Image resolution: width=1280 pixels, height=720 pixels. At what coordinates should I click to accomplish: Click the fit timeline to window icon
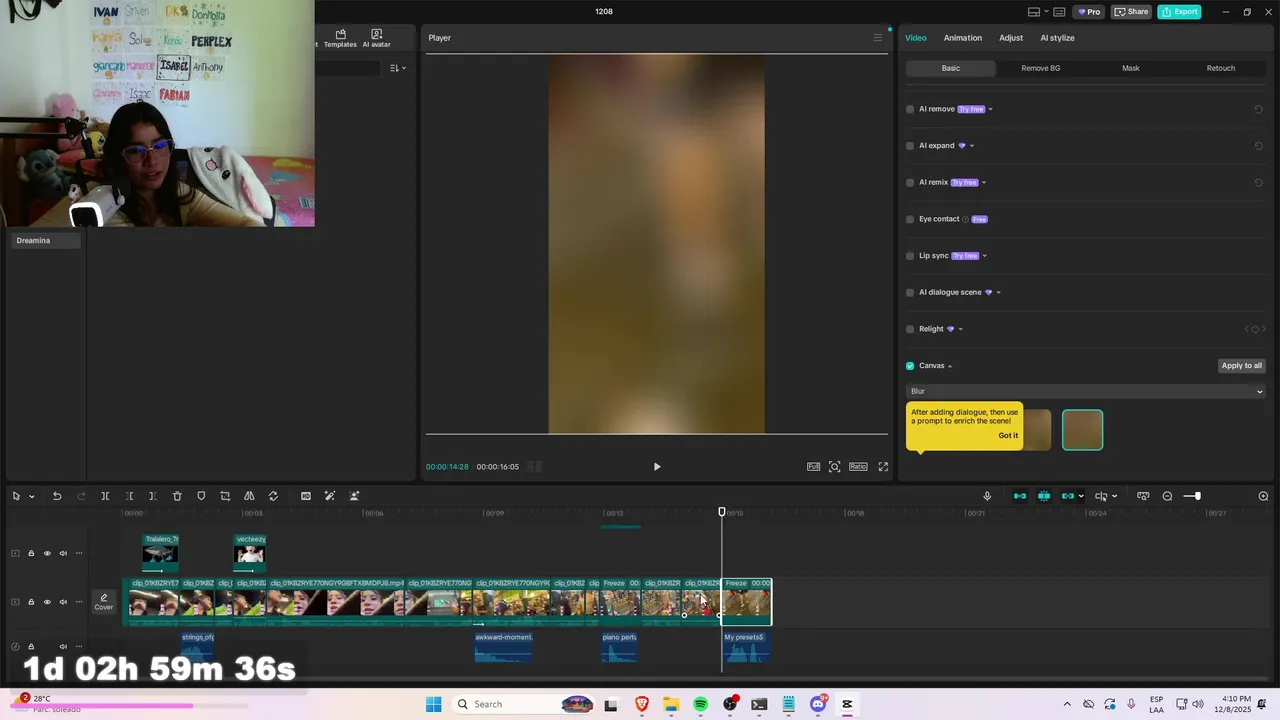coord(1143,496)
